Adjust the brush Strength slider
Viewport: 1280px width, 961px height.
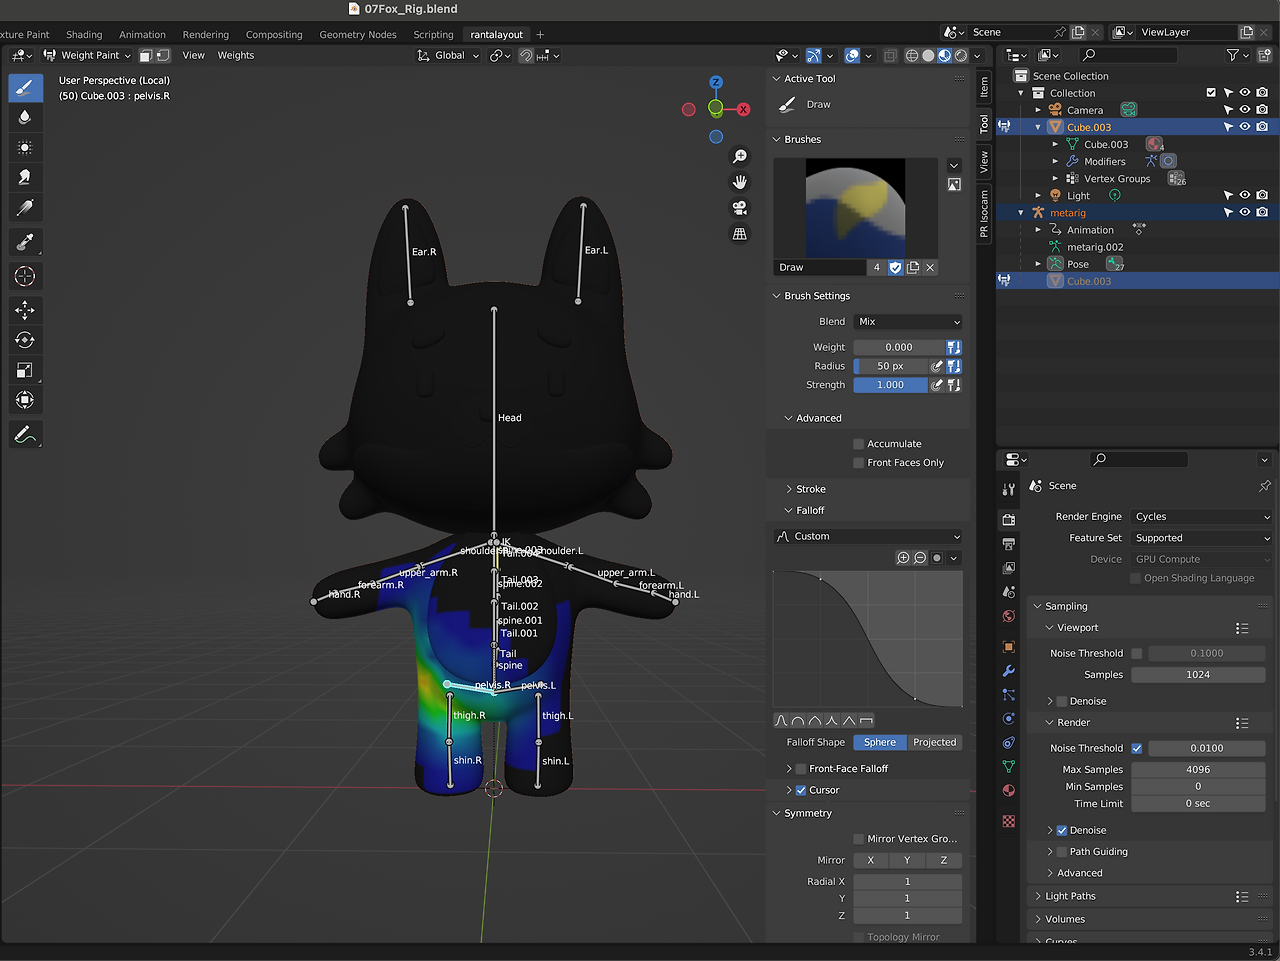click(x=890, y=385)
